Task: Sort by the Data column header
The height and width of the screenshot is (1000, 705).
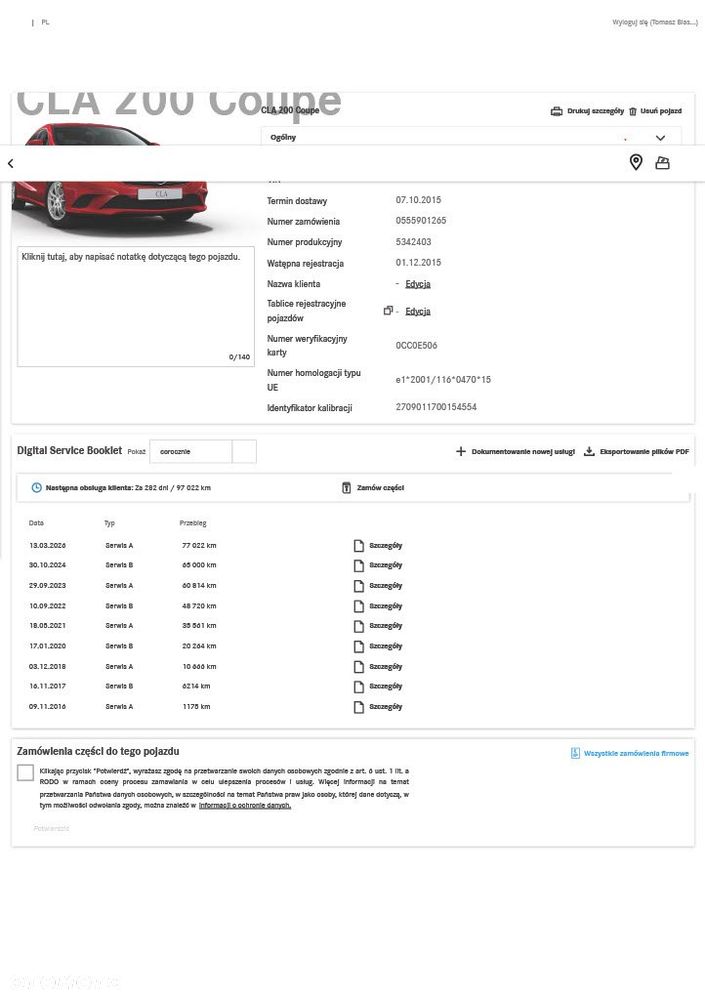Action: coord(36,523)
